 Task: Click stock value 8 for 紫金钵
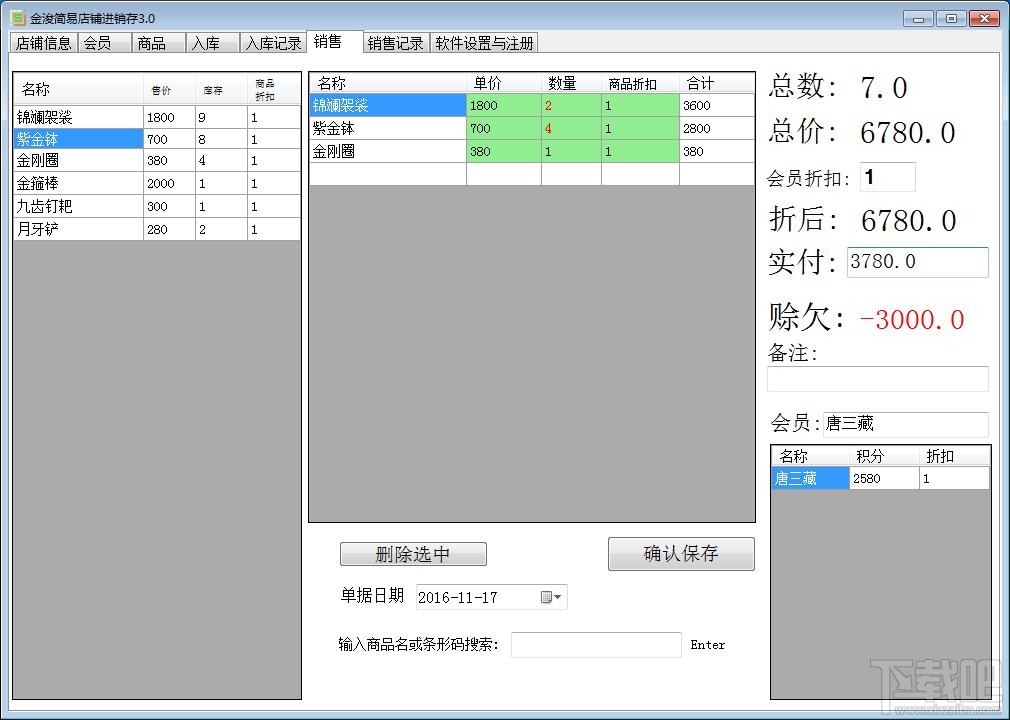[222, 139]
